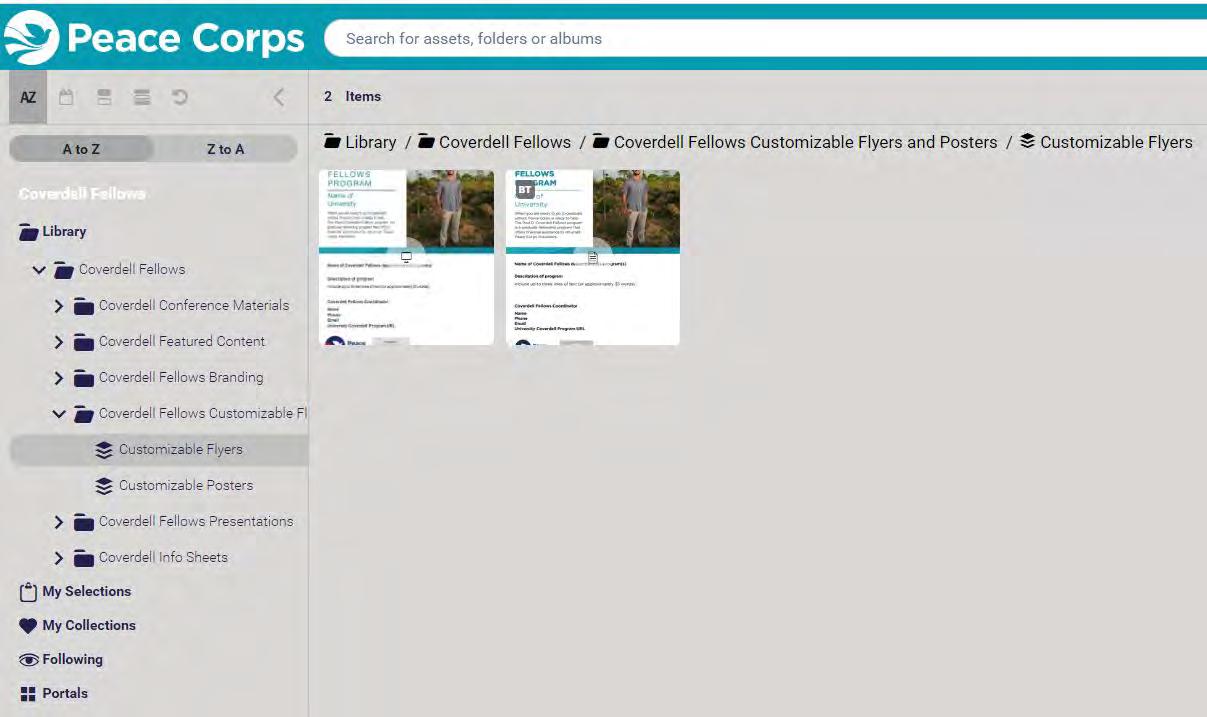Click the Peace Corps dove logo

tap(30, 38)
